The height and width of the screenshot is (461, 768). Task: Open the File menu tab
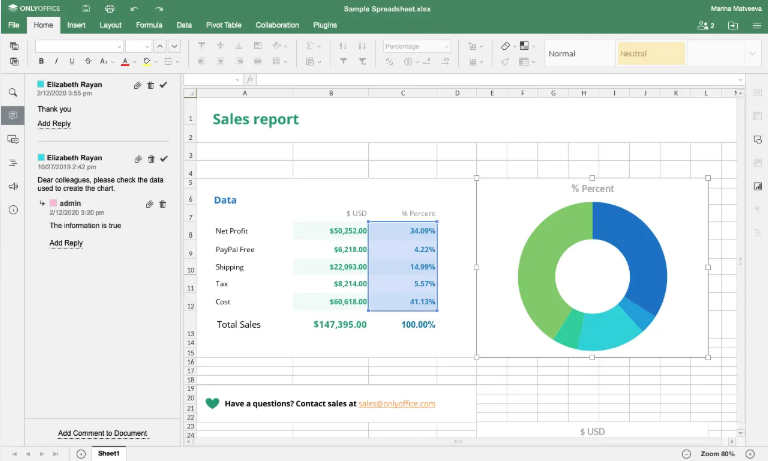[x=14, y=25]
